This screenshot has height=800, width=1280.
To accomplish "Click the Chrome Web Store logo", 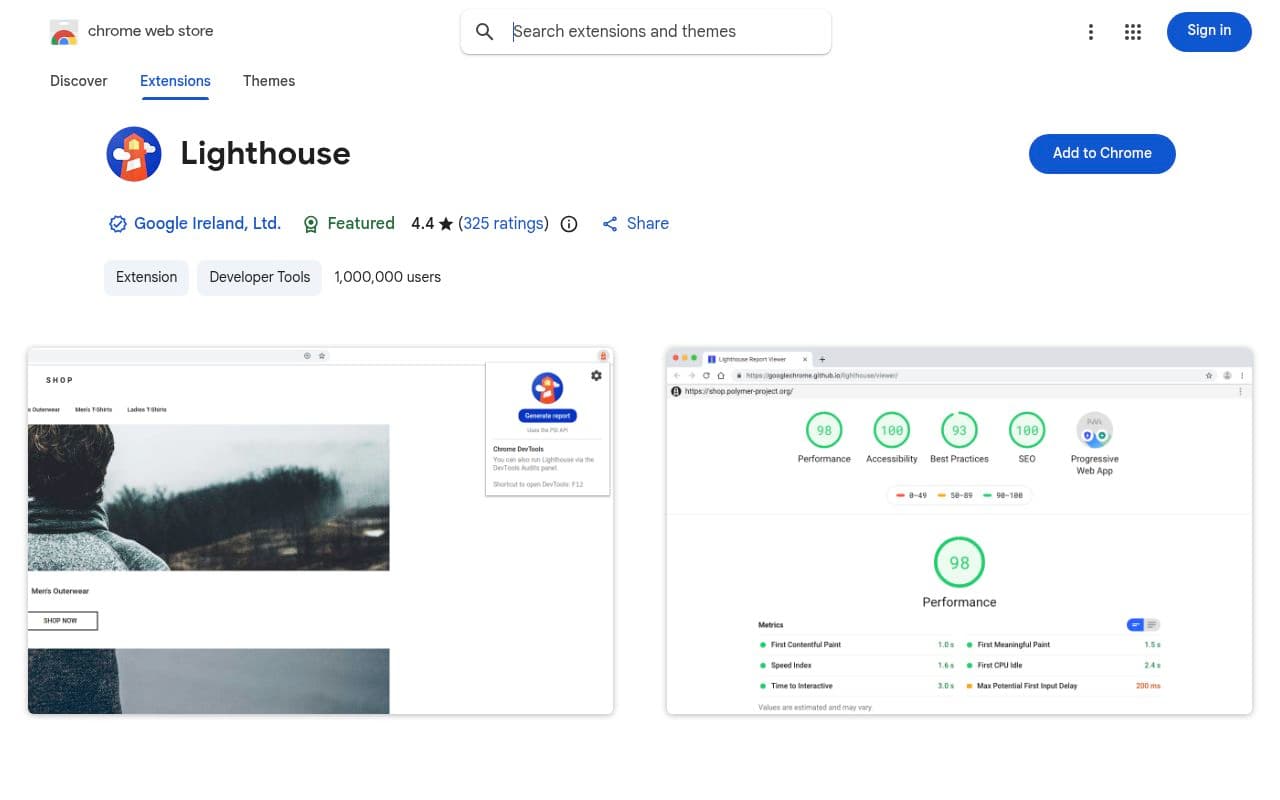I will click(64, 31).
